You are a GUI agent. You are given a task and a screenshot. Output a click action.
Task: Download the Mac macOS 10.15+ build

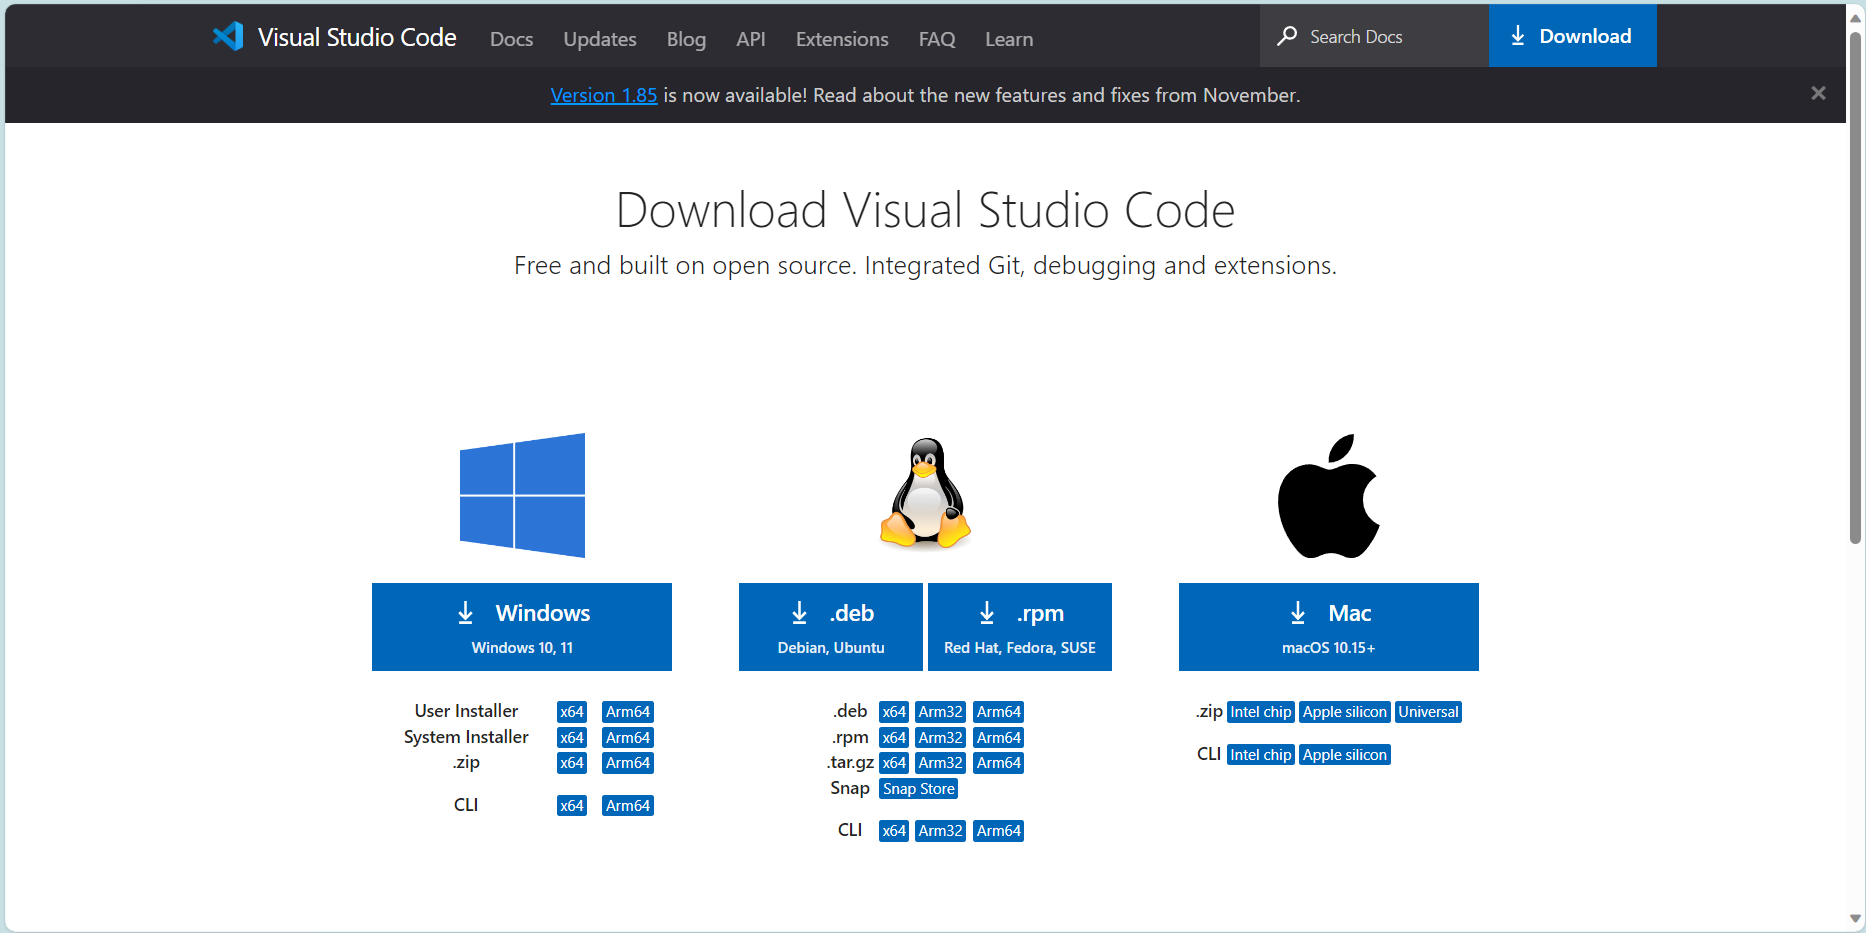[1329, 627]
